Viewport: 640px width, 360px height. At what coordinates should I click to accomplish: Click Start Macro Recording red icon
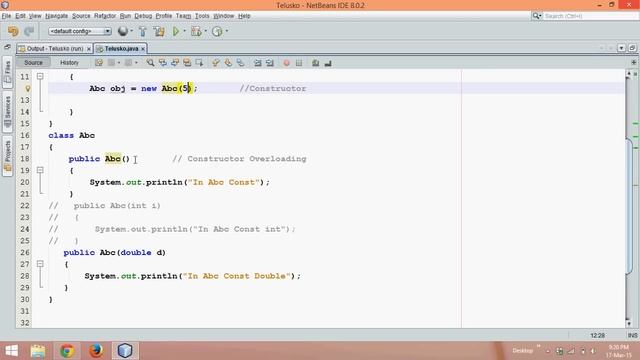287,63
